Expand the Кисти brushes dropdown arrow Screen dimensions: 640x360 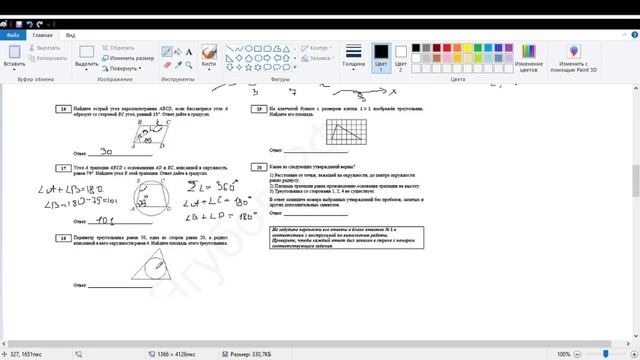209,70
